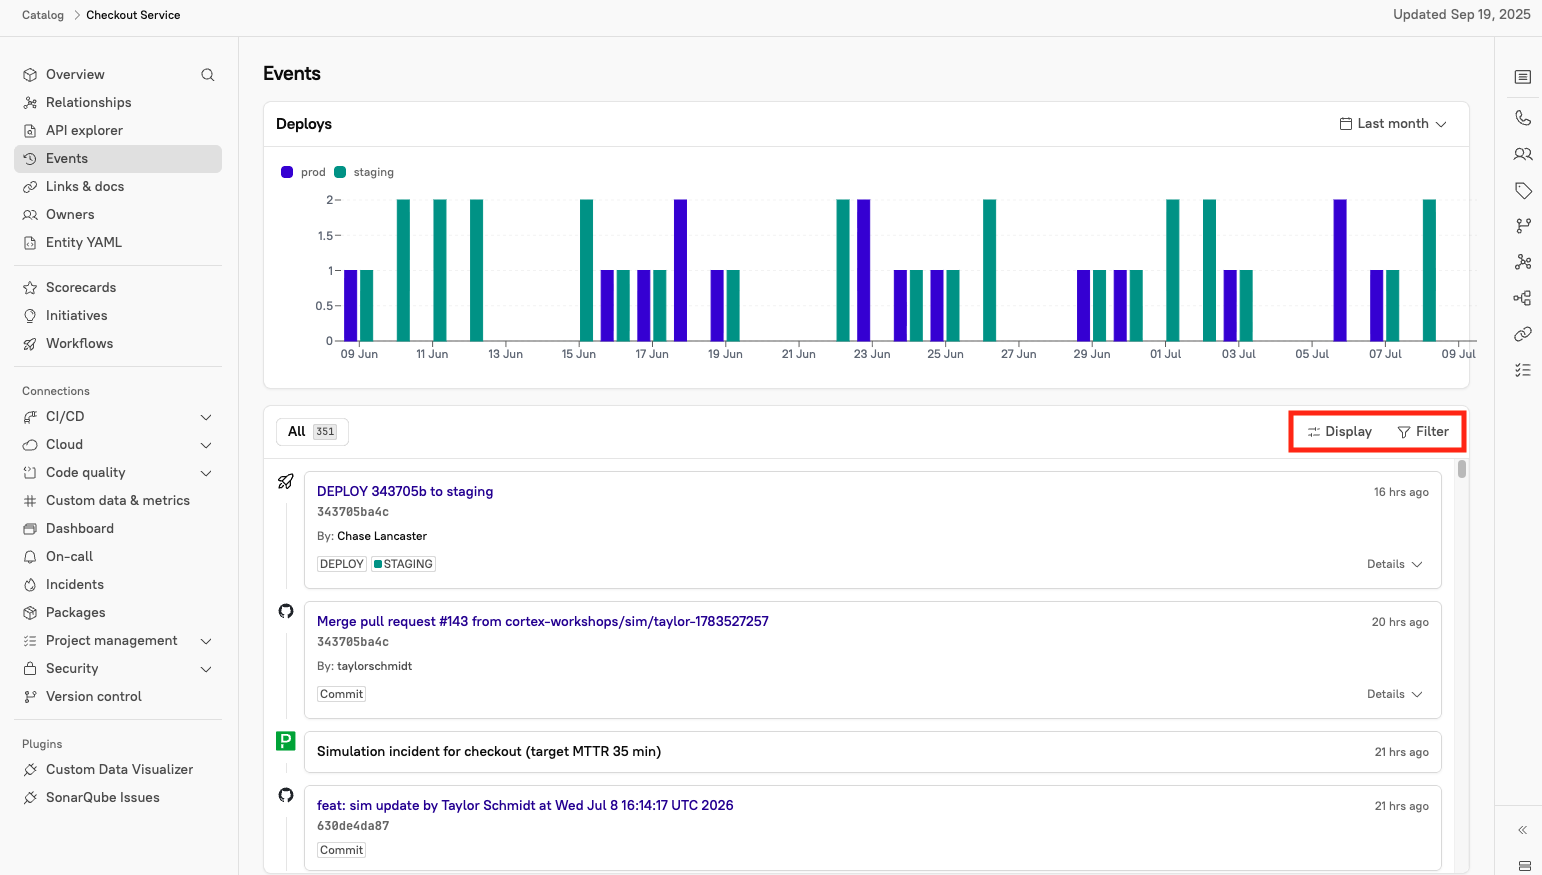Click the events list vertical scrollbar

pos(1462,469)
